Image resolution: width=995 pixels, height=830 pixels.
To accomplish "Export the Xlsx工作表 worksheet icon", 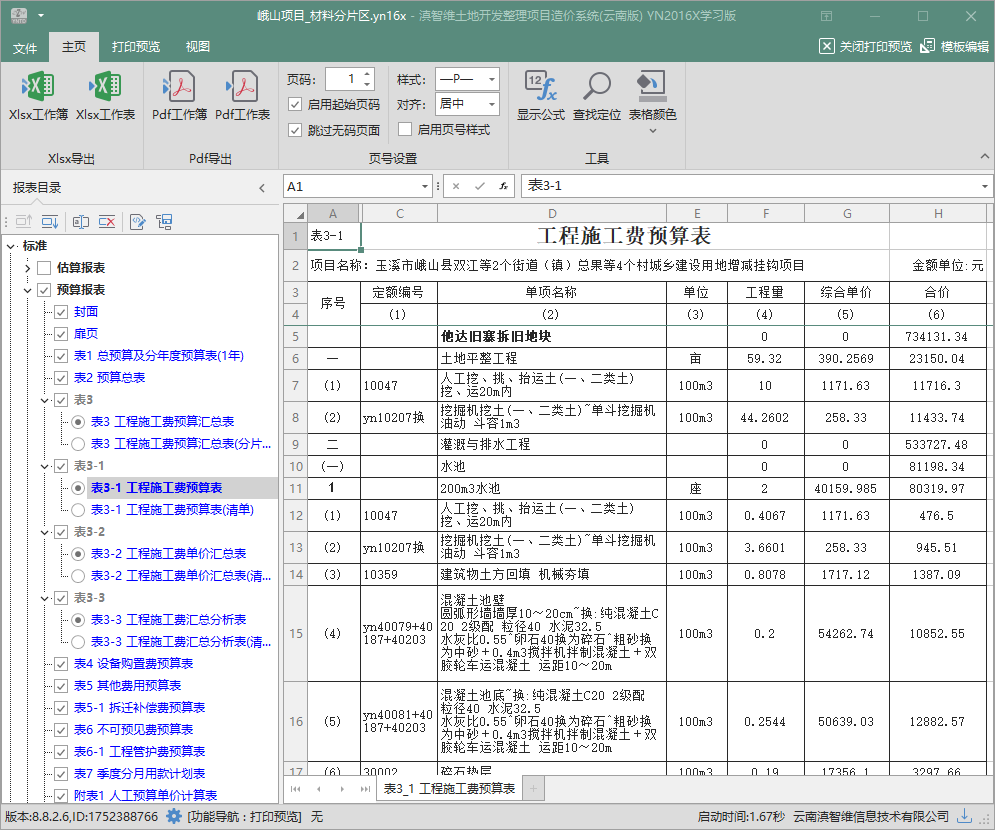I will (105, 86).
